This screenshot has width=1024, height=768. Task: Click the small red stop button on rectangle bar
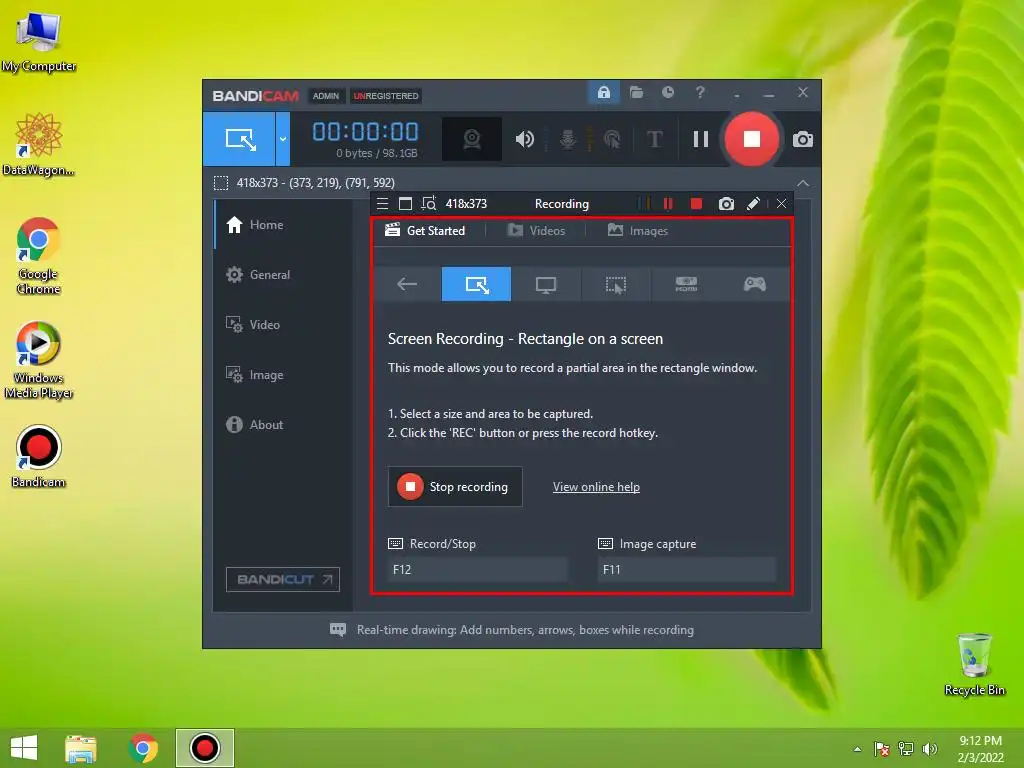click(696, 204)
